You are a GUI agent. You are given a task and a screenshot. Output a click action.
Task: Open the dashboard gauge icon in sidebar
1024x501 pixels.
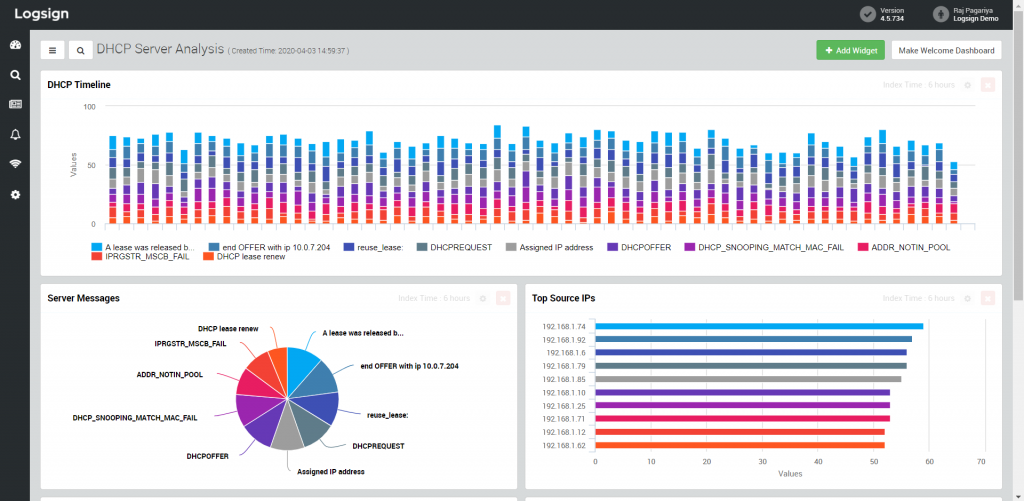pyautogui.click(x=15, y=45)
